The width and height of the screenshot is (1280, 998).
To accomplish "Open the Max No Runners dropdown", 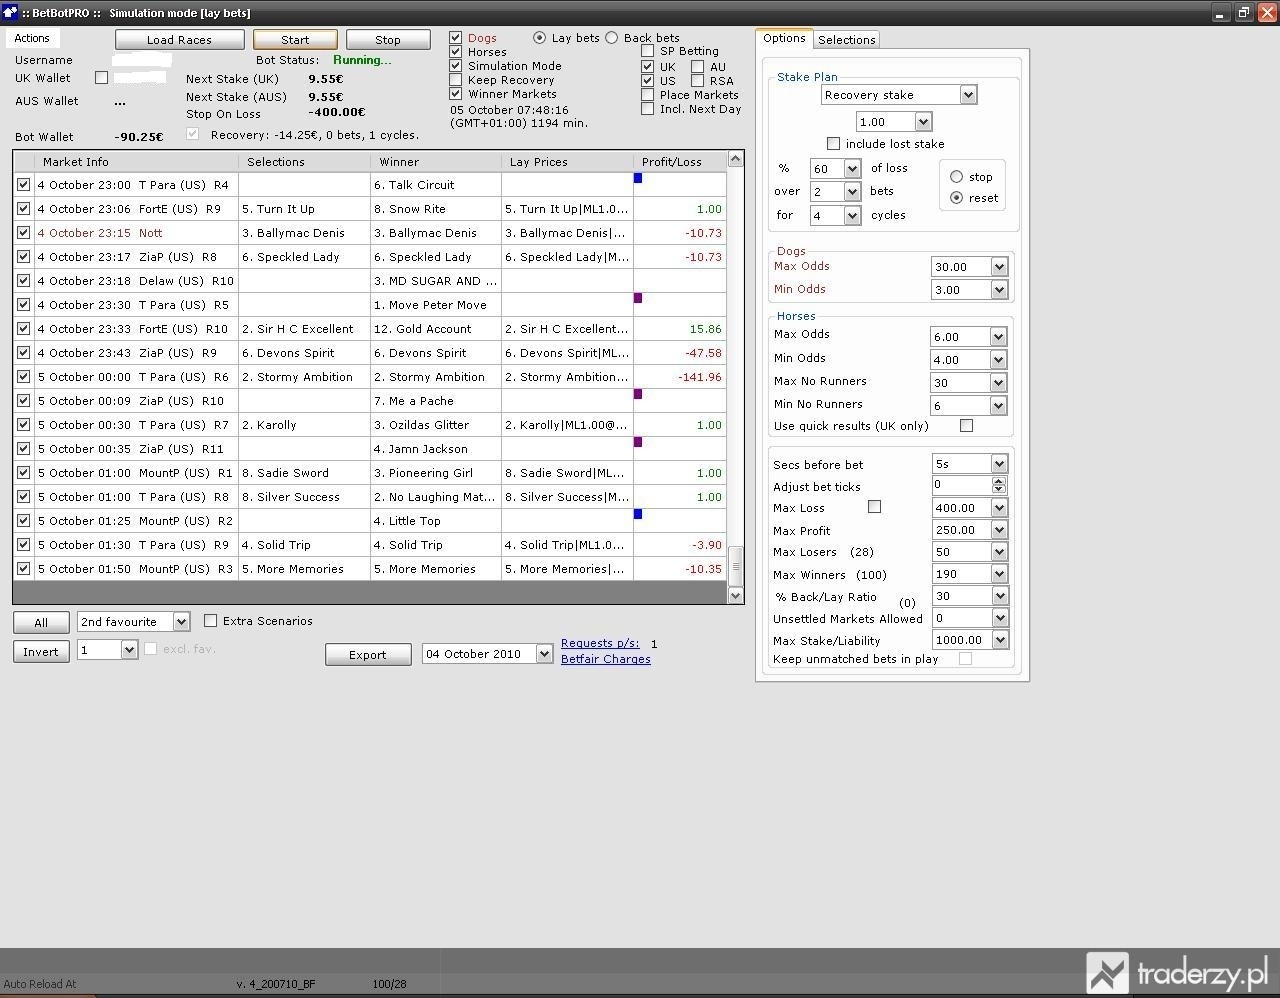I will tap(998, 383).
